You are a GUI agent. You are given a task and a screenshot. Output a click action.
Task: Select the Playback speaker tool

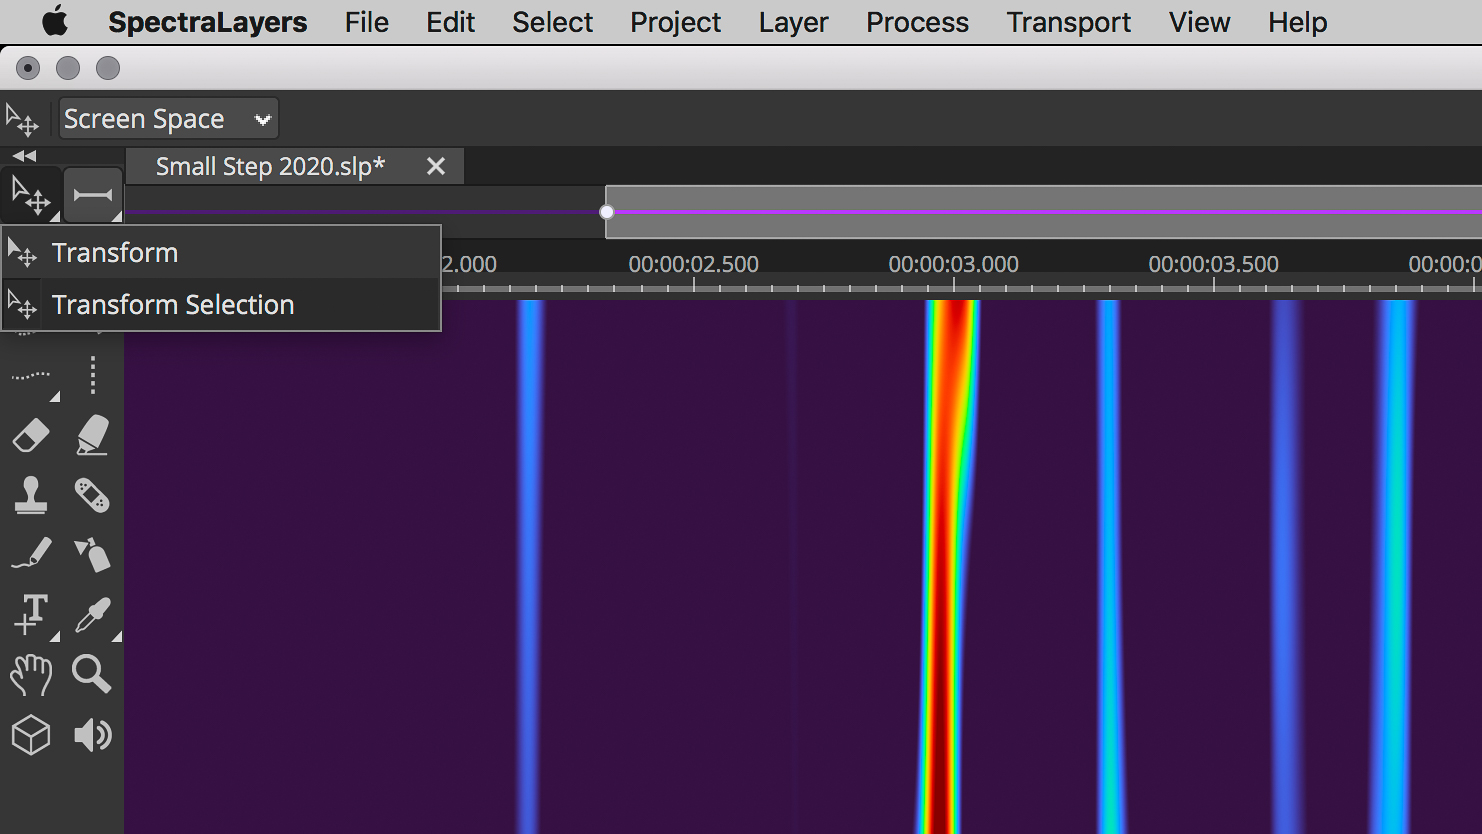[92, 735]
